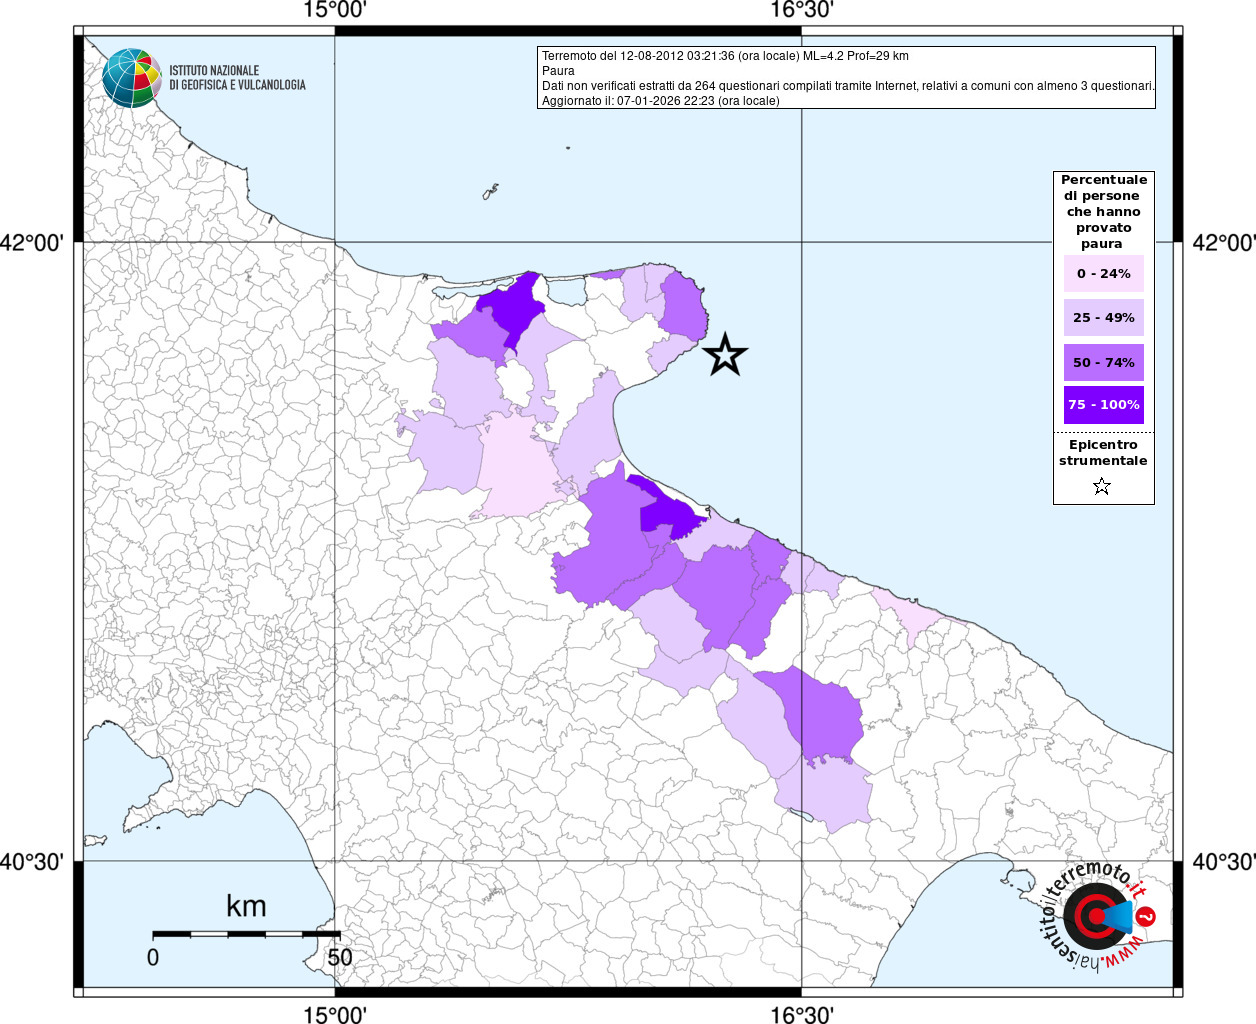
Task: Select the 75 - 100% legend swatch
Action: [1104, 405]
